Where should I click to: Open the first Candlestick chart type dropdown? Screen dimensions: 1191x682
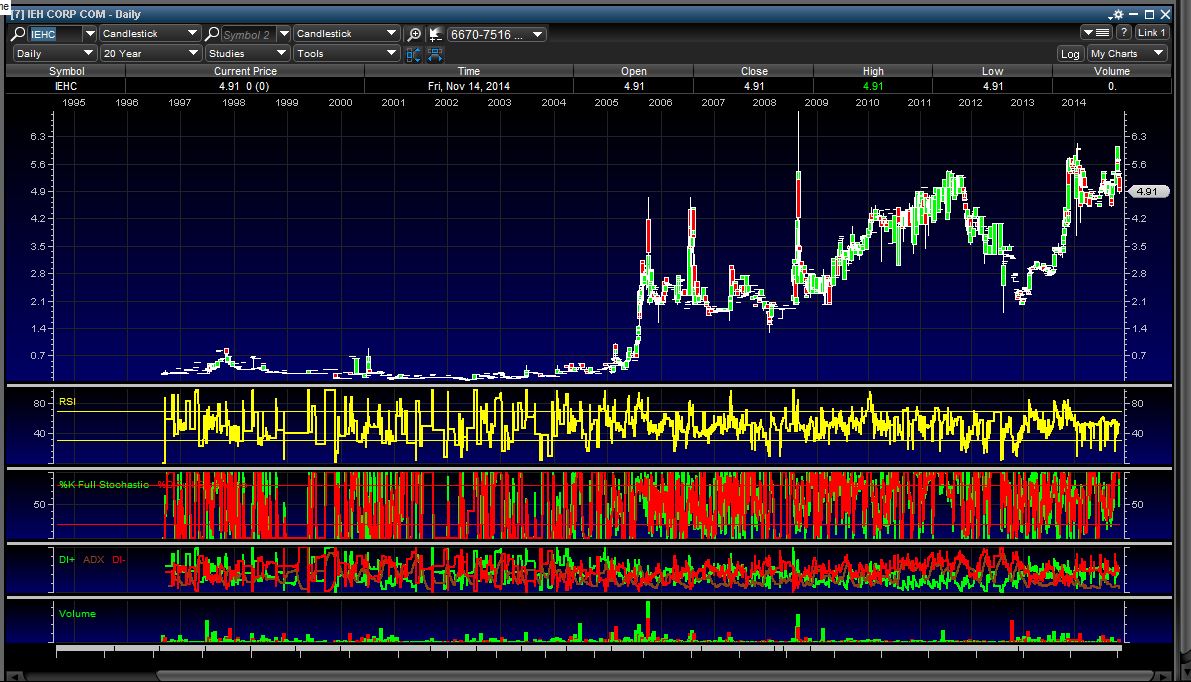click(151, 34)
